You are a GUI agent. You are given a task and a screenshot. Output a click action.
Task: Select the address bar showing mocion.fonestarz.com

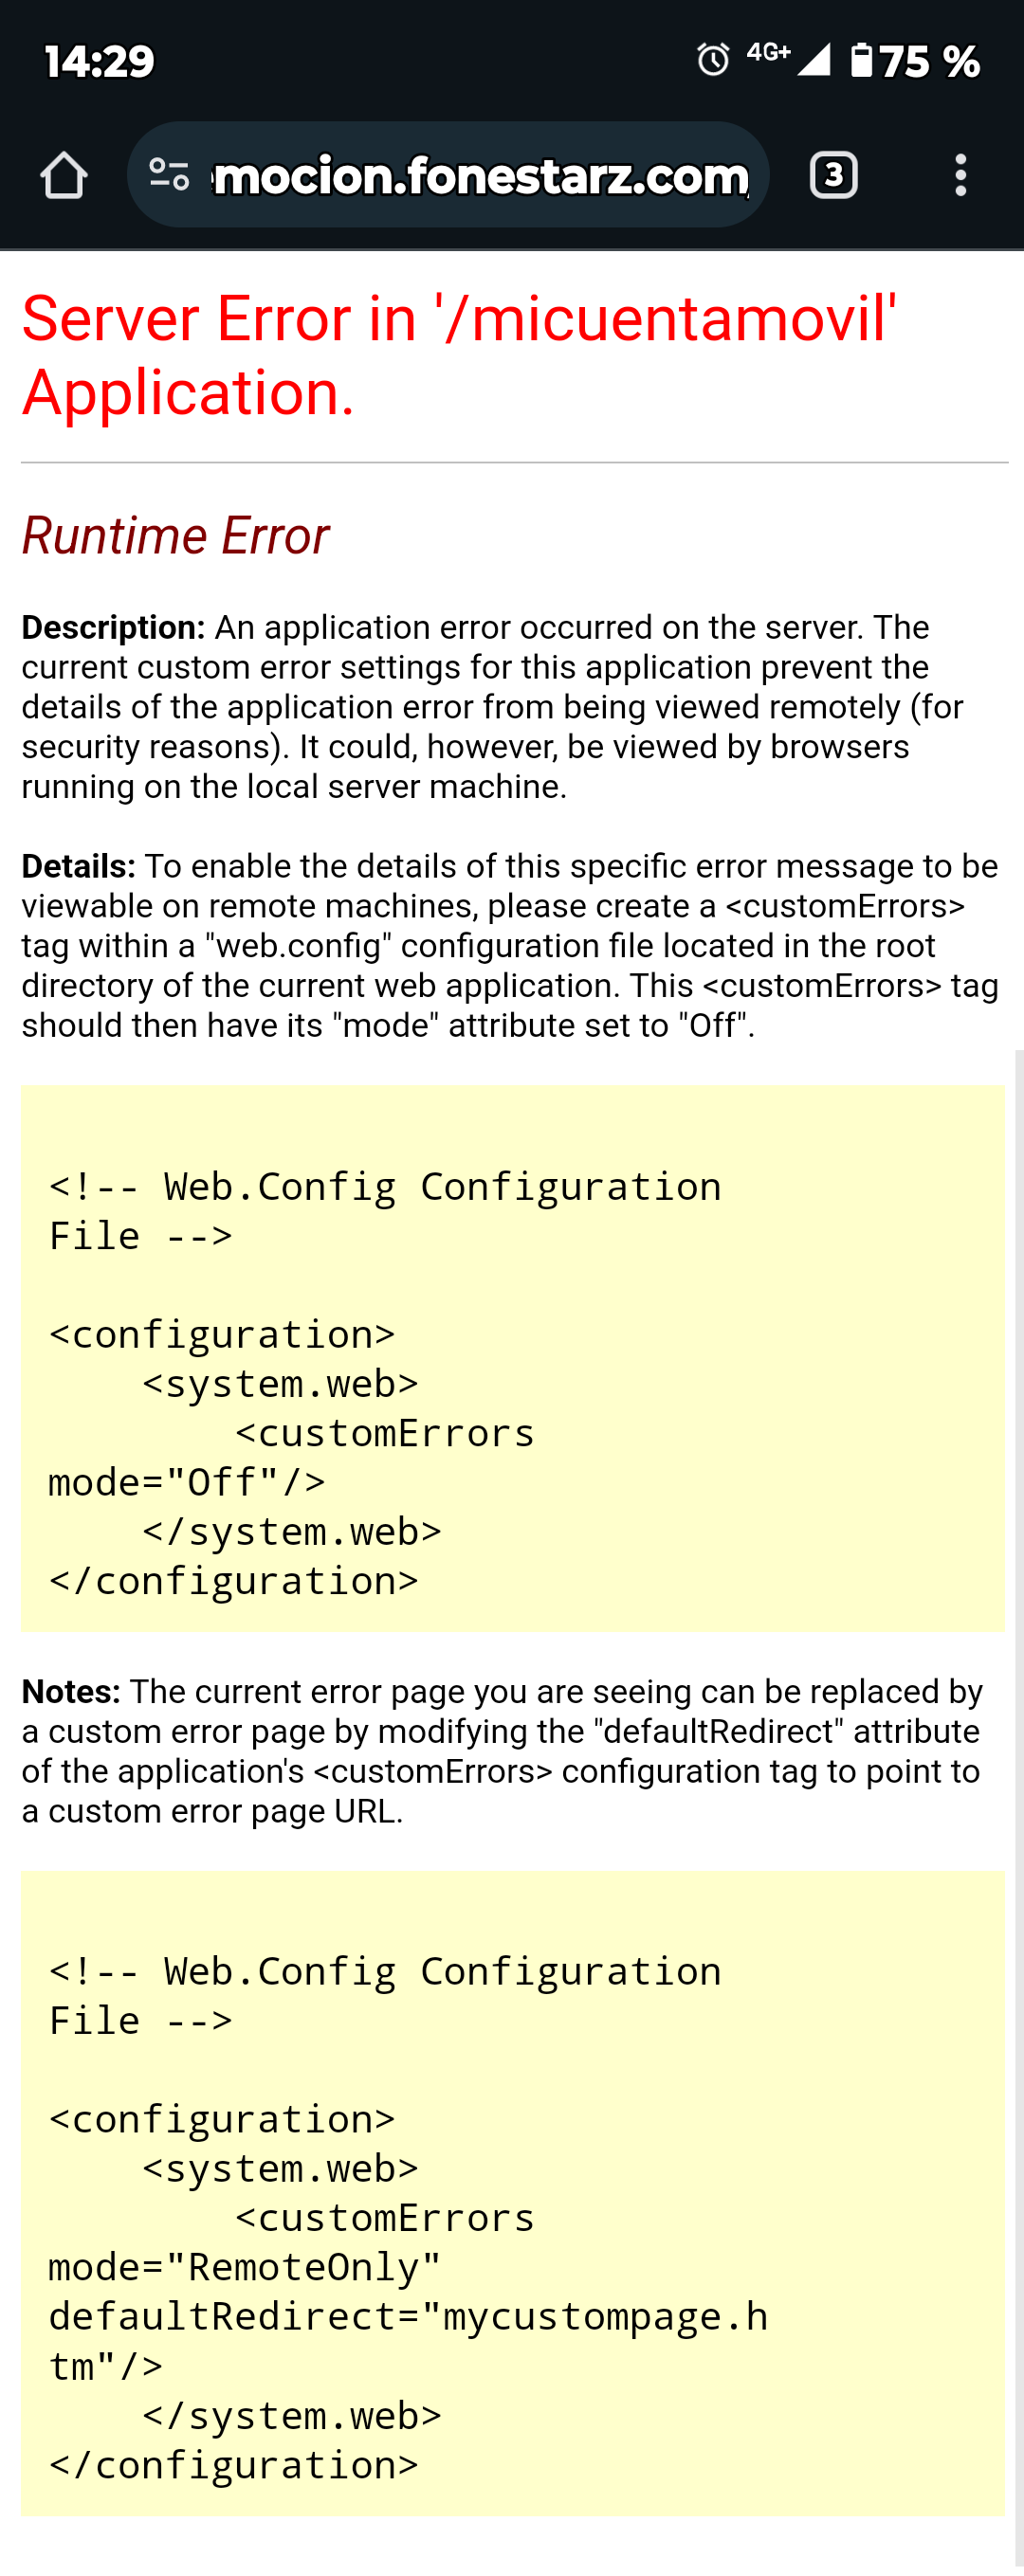pyautogui.click(x=478, y=177)
